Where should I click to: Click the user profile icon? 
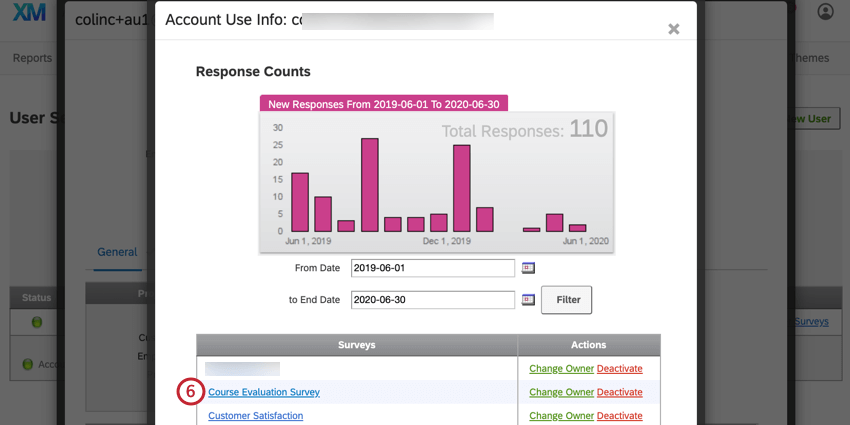[x=825, y=12]
